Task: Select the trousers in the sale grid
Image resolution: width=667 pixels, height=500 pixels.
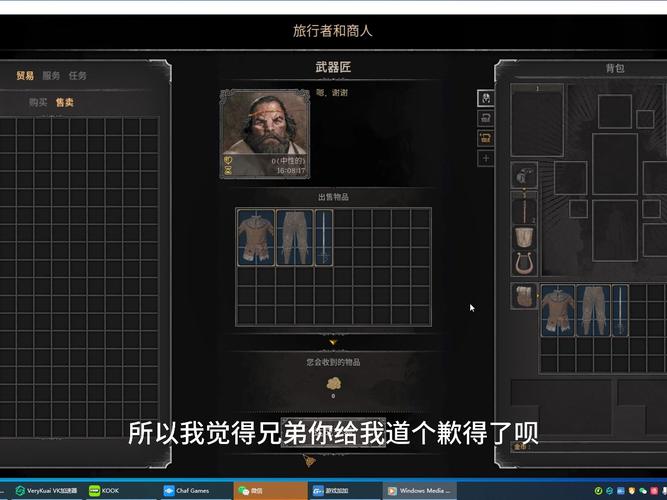Action: click(294, 237)
